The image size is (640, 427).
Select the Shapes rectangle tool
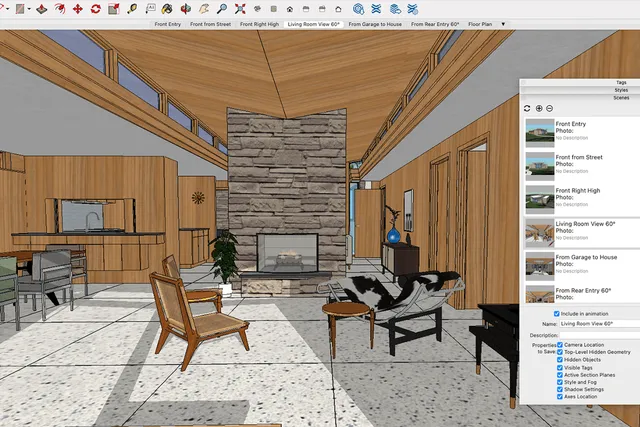coord(20,9)
